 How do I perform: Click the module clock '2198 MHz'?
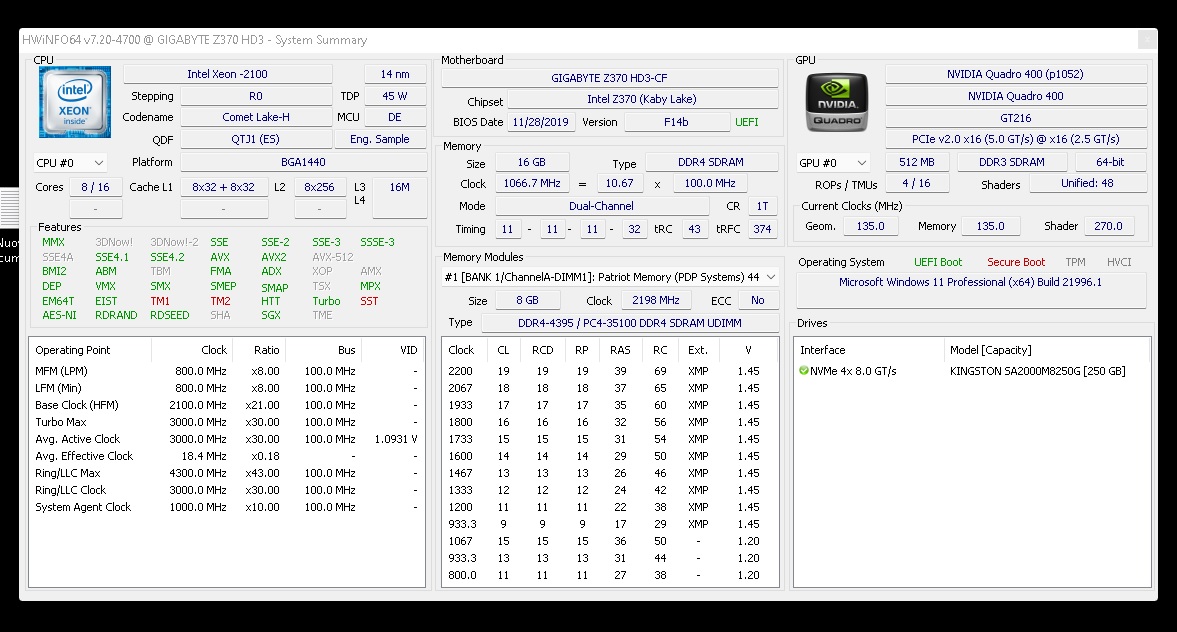(656, 300)
